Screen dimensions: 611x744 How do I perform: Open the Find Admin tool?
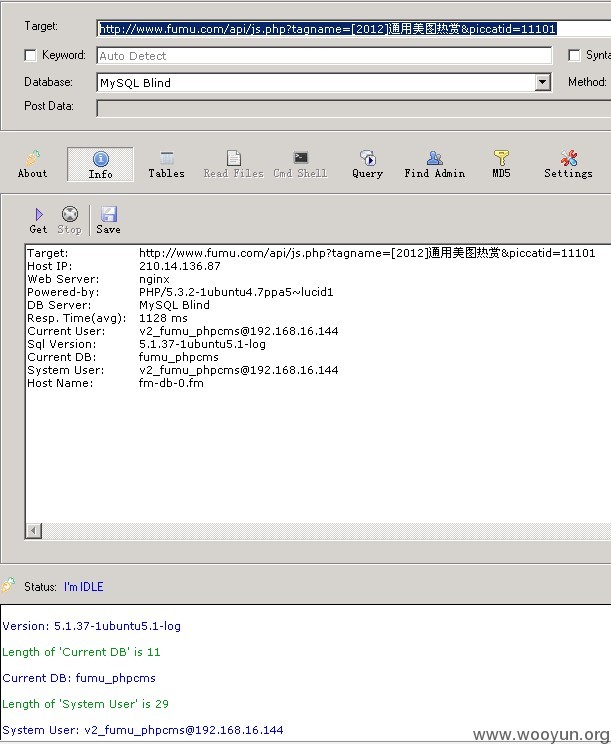pyautogui.click(x=435, y=164)
